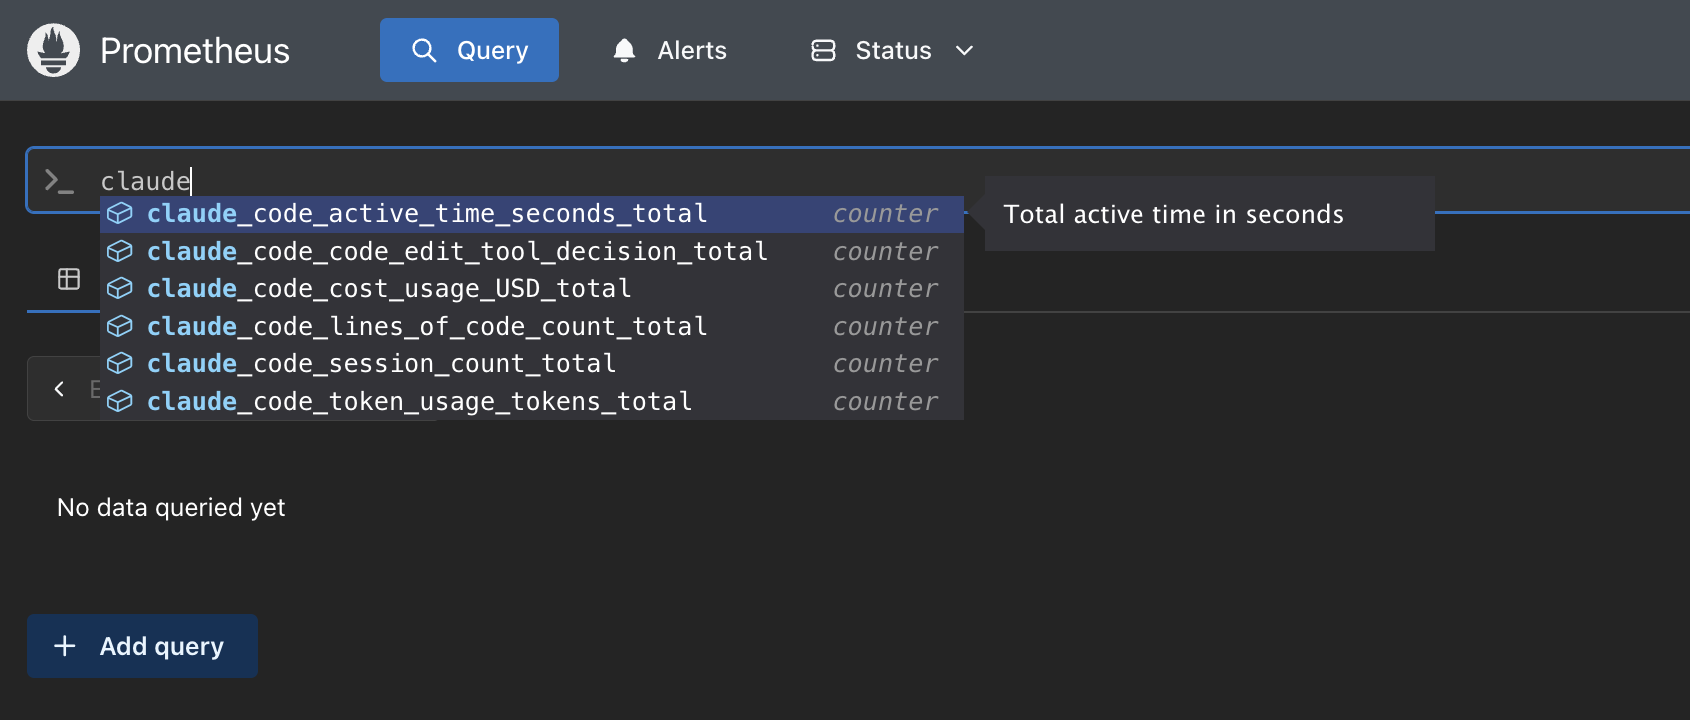This screenshot has width=1690, height=720.
Task: Click the Alerts bell icon
Action: (624, 50)
